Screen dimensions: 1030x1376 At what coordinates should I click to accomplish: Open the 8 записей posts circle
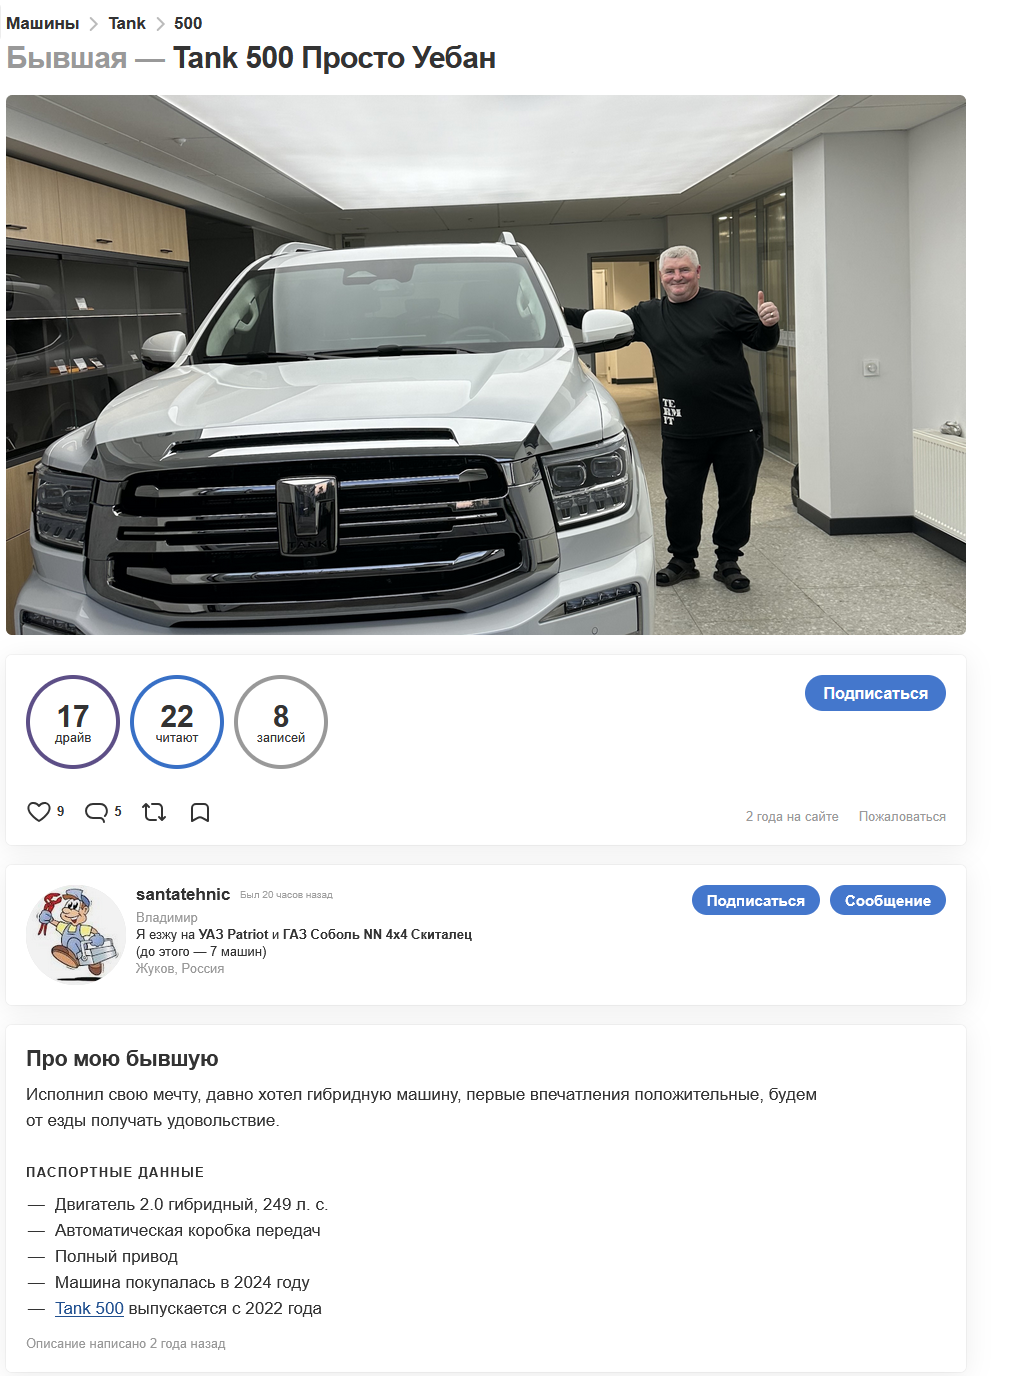281,722
